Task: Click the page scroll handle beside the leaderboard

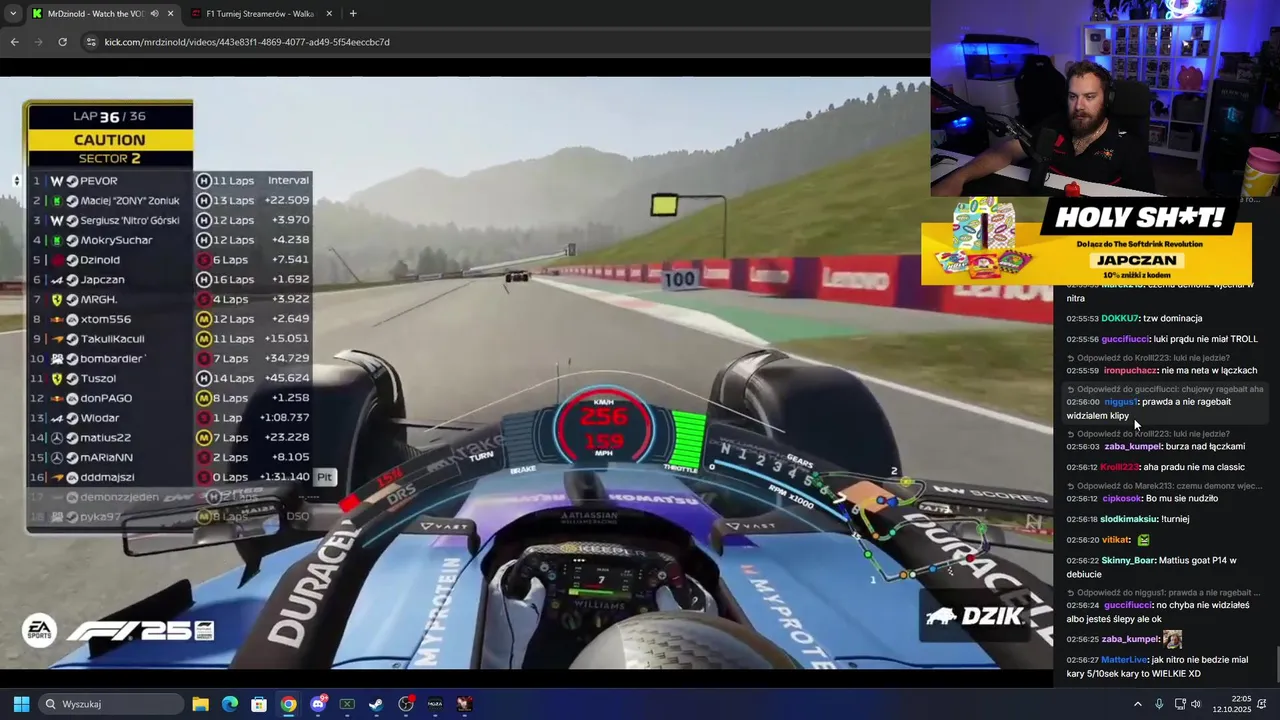Action: point(16,181)
